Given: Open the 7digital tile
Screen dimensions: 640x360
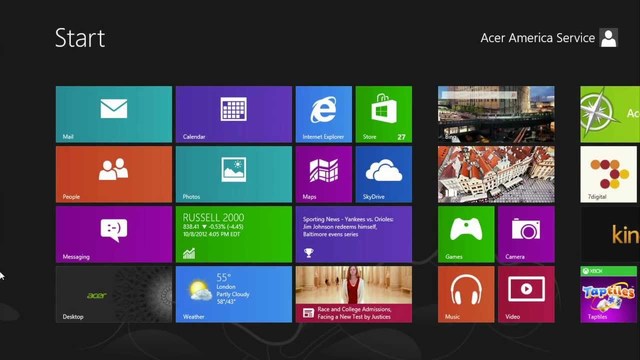Looking at the screenshot, I should 609,174.
